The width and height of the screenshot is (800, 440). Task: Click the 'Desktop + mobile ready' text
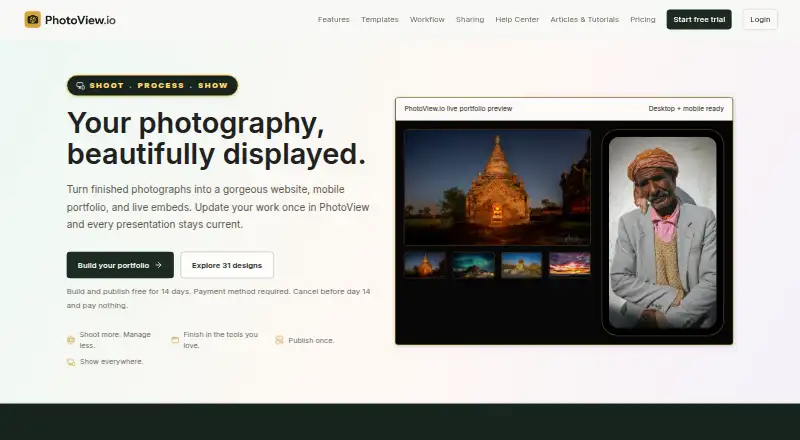(x=686, y=109)
